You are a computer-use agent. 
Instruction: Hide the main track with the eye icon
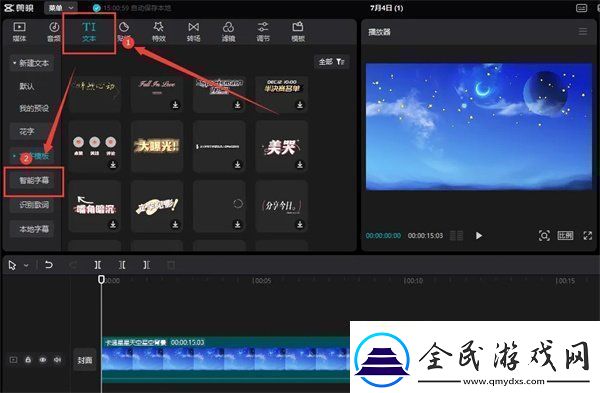click(x=42, y=360)
